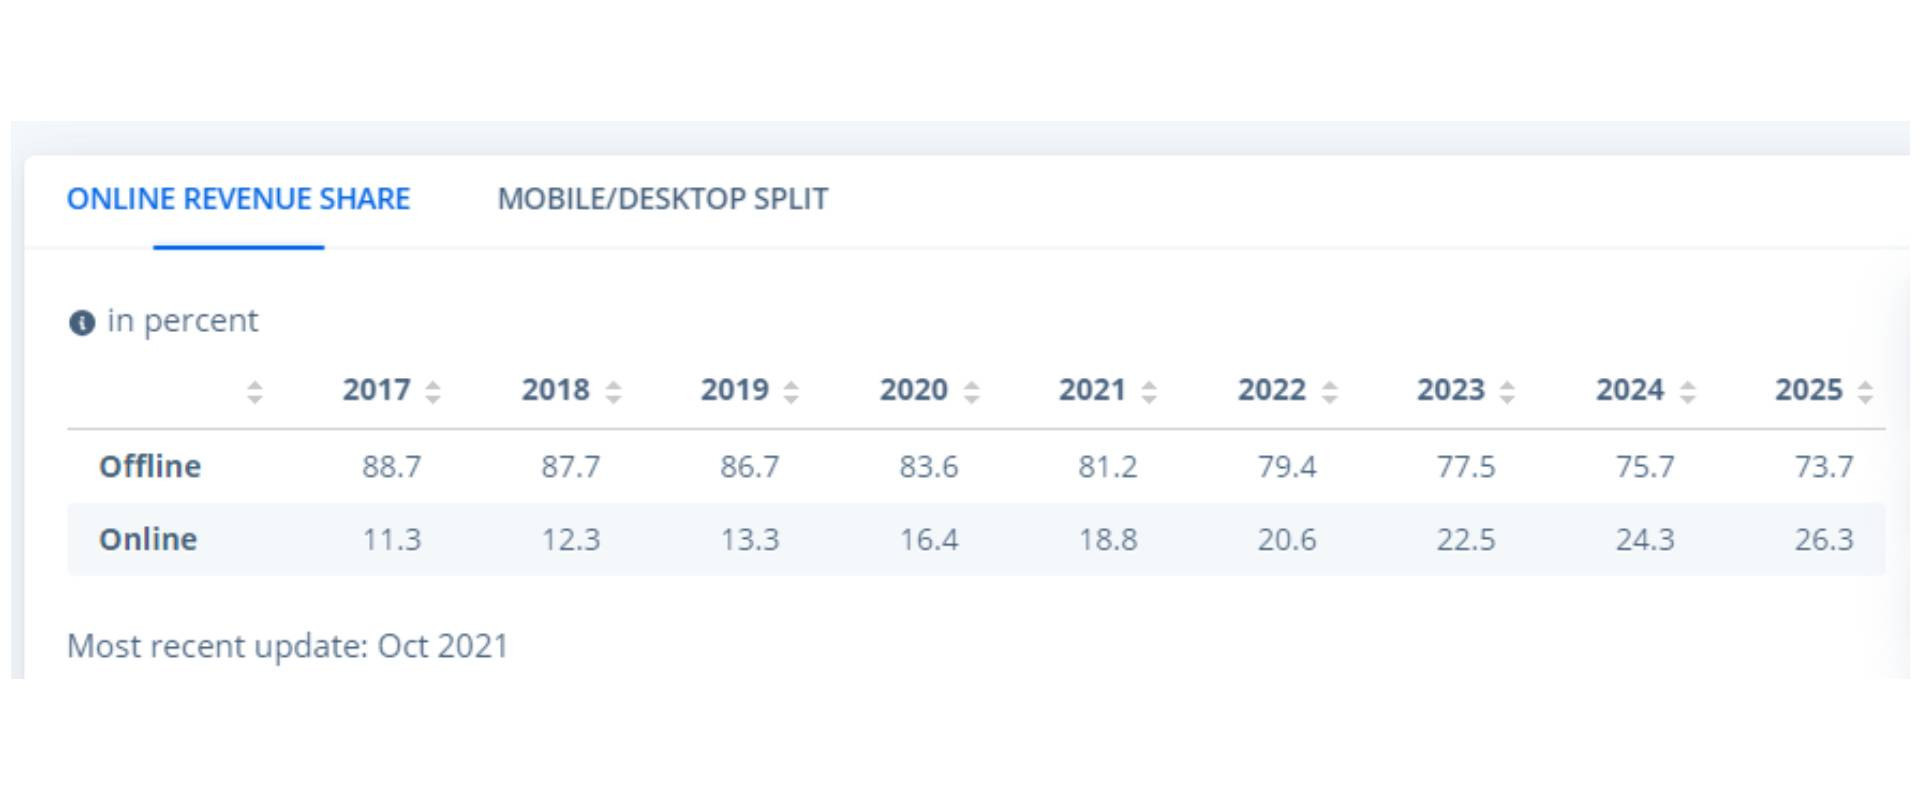Sort table by the 2022 column icon

pos(1329,392)
